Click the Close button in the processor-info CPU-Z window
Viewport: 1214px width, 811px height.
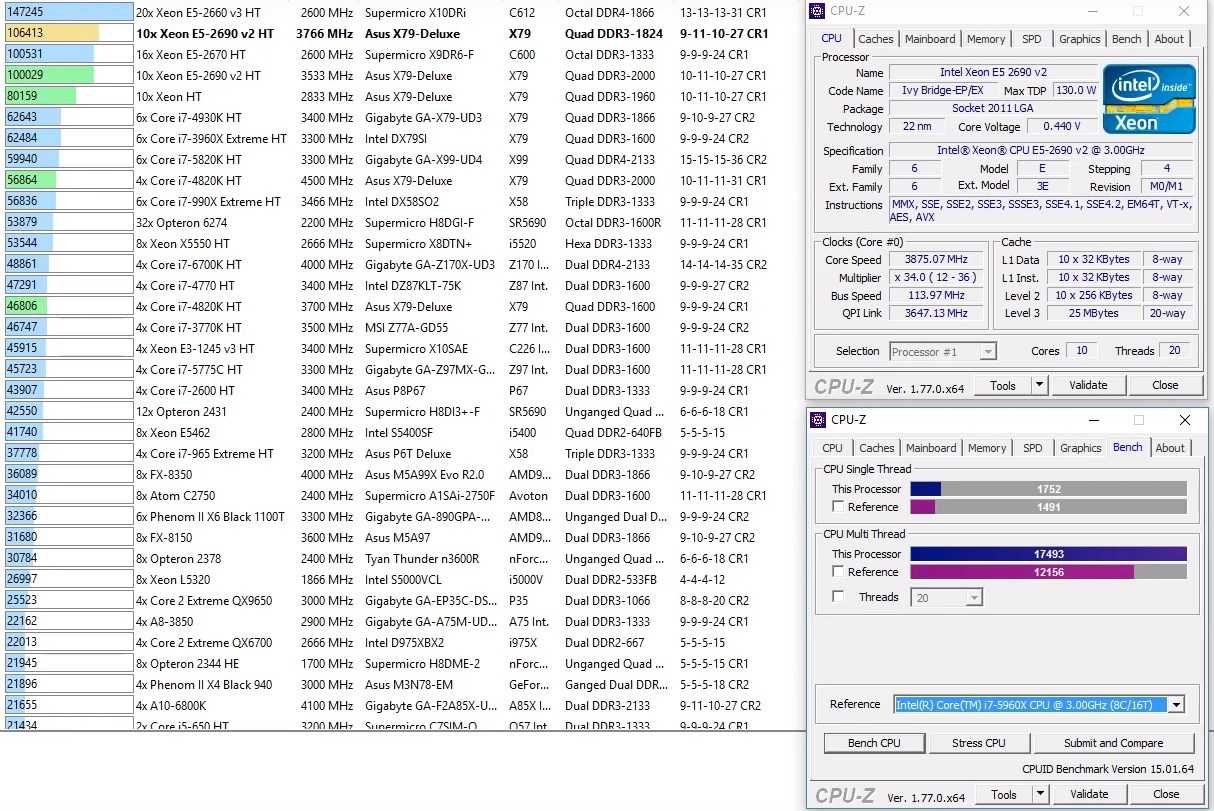pos(1165,385)
